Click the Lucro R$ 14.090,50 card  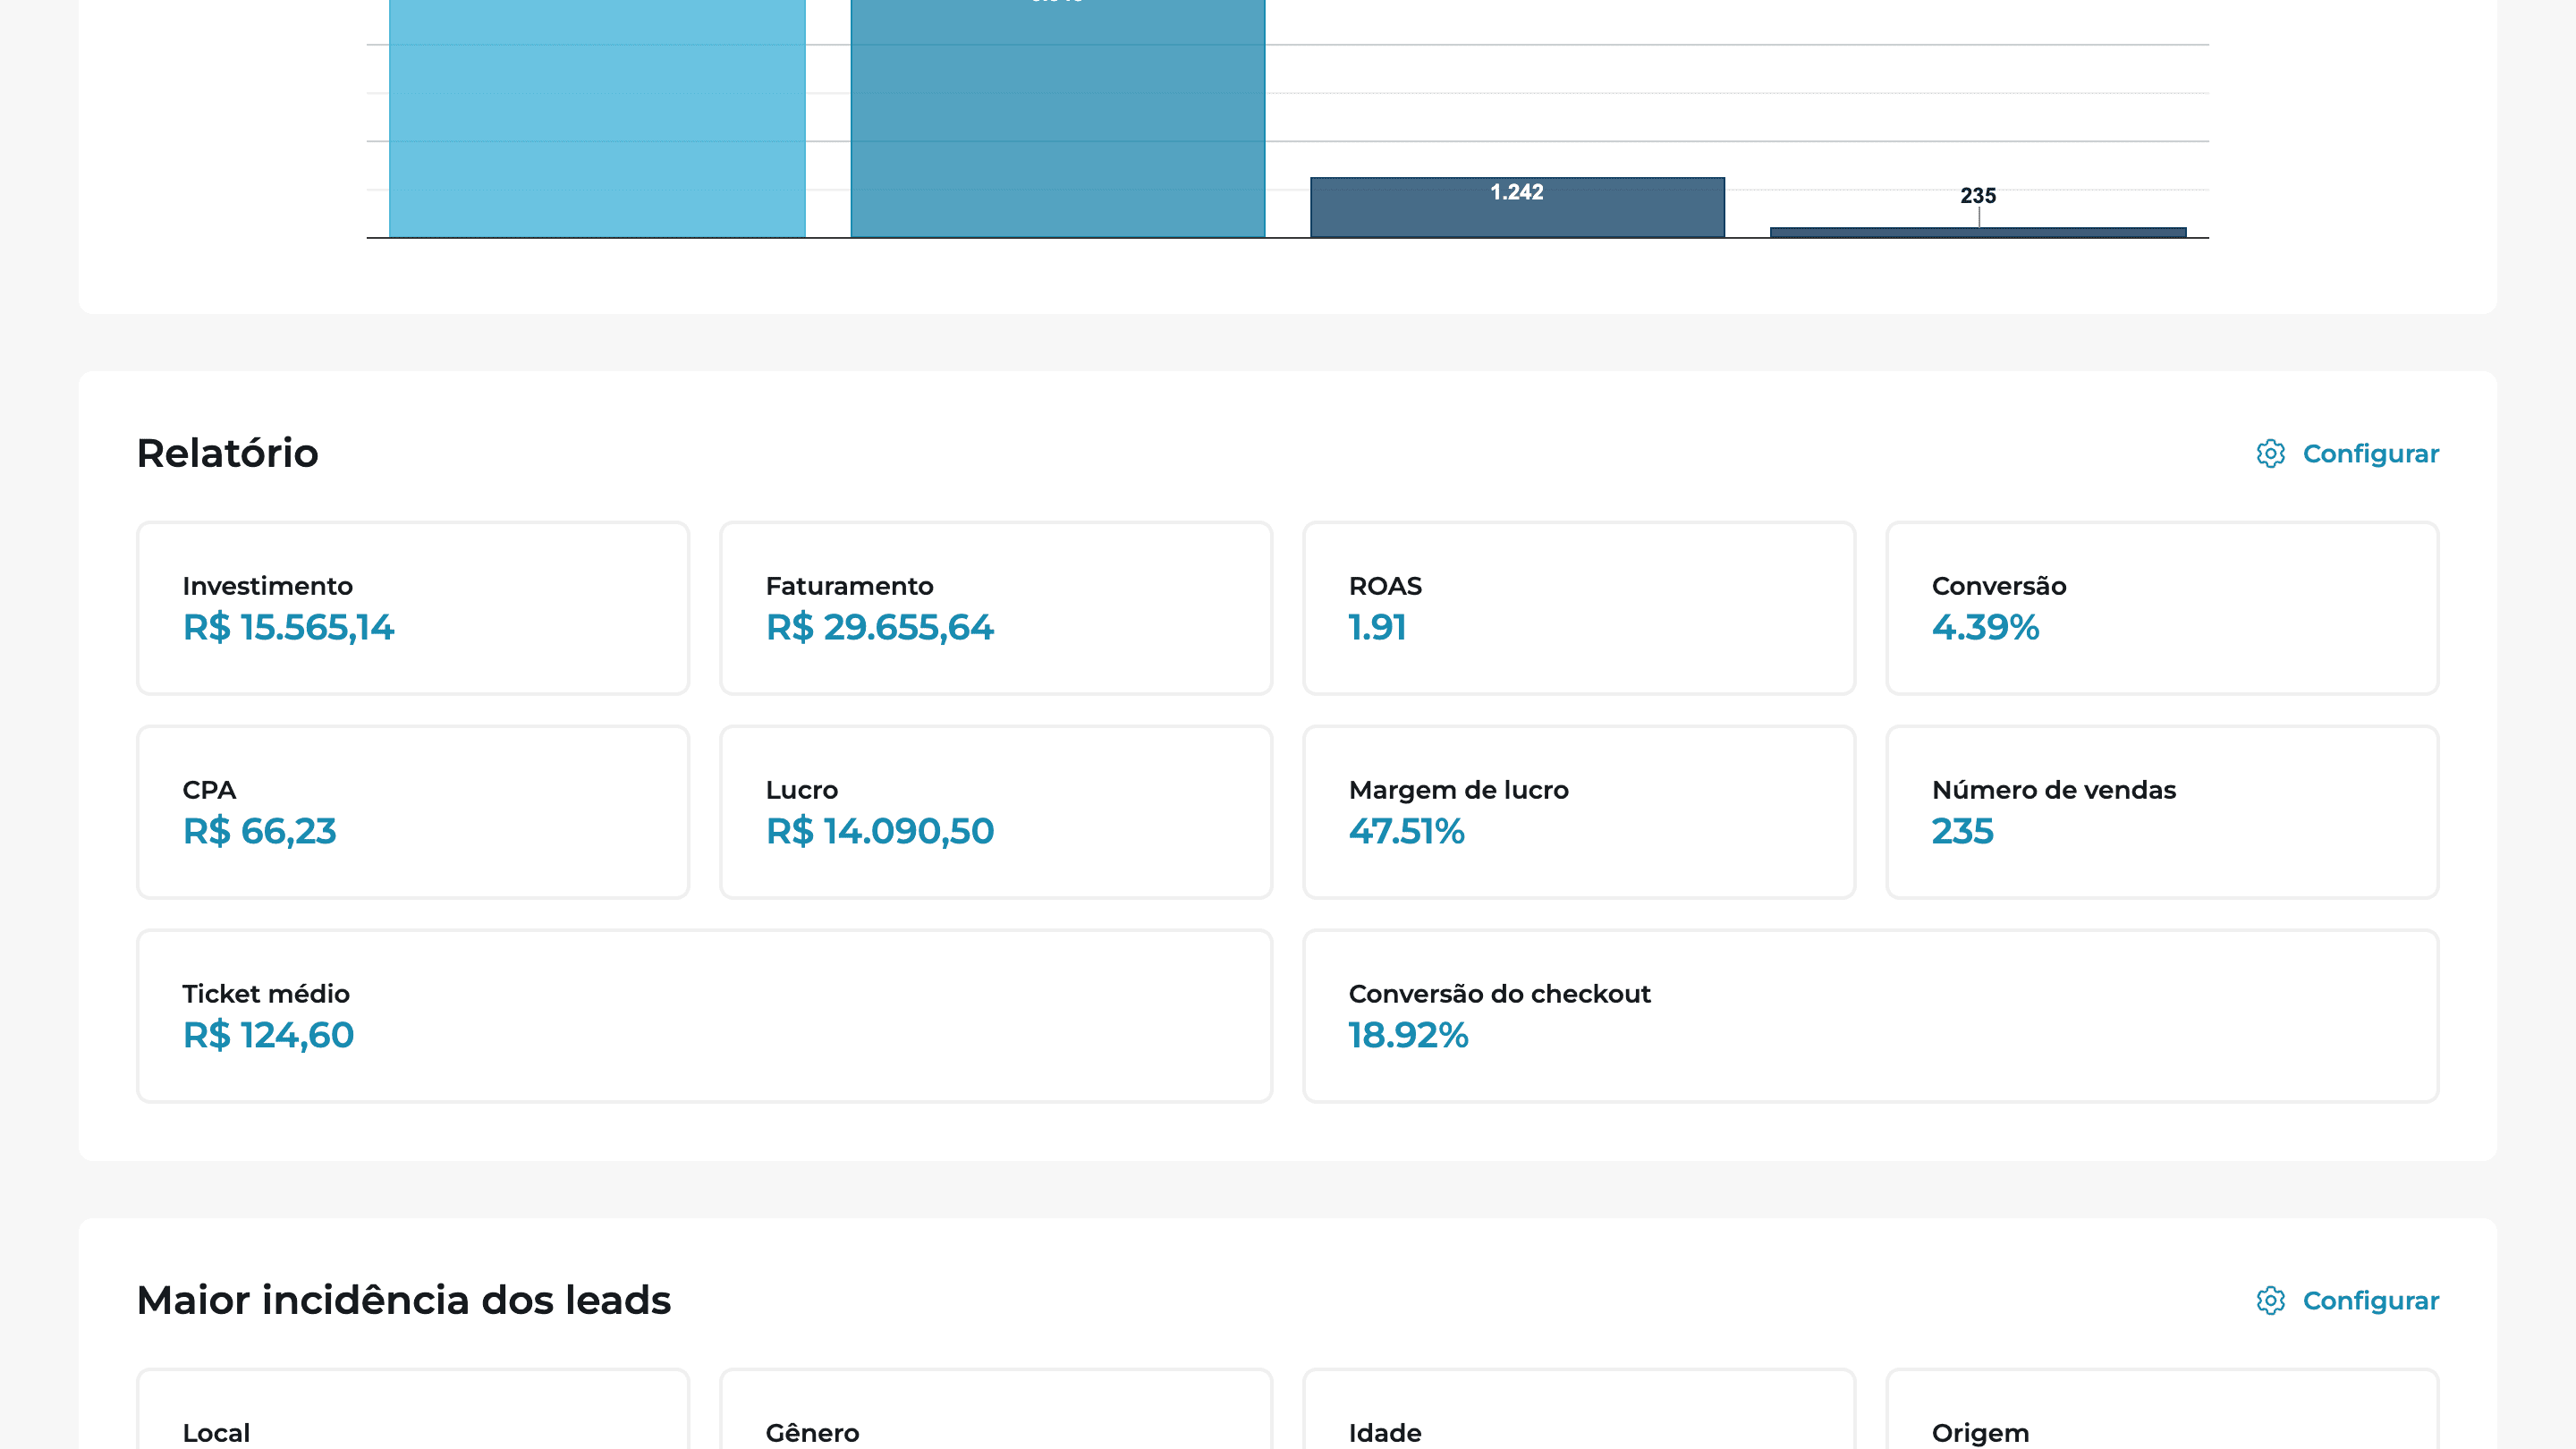click(x=995, y=812)
